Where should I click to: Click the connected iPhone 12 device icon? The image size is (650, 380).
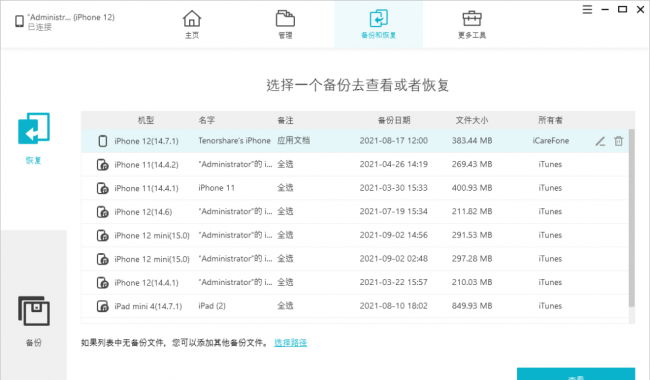[x=19, y=21]
